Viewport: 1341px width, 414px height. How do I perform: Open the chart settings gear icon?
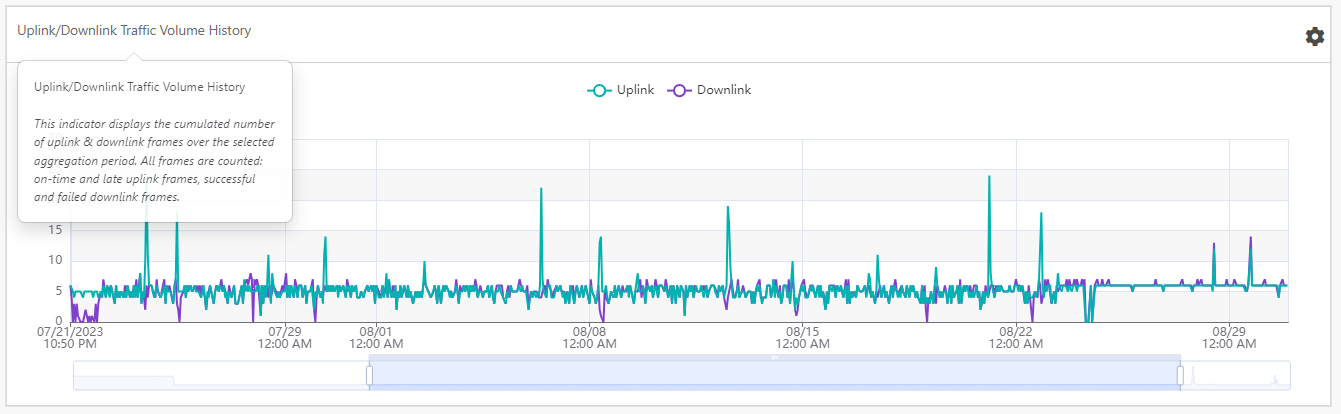coord(1314,36)
